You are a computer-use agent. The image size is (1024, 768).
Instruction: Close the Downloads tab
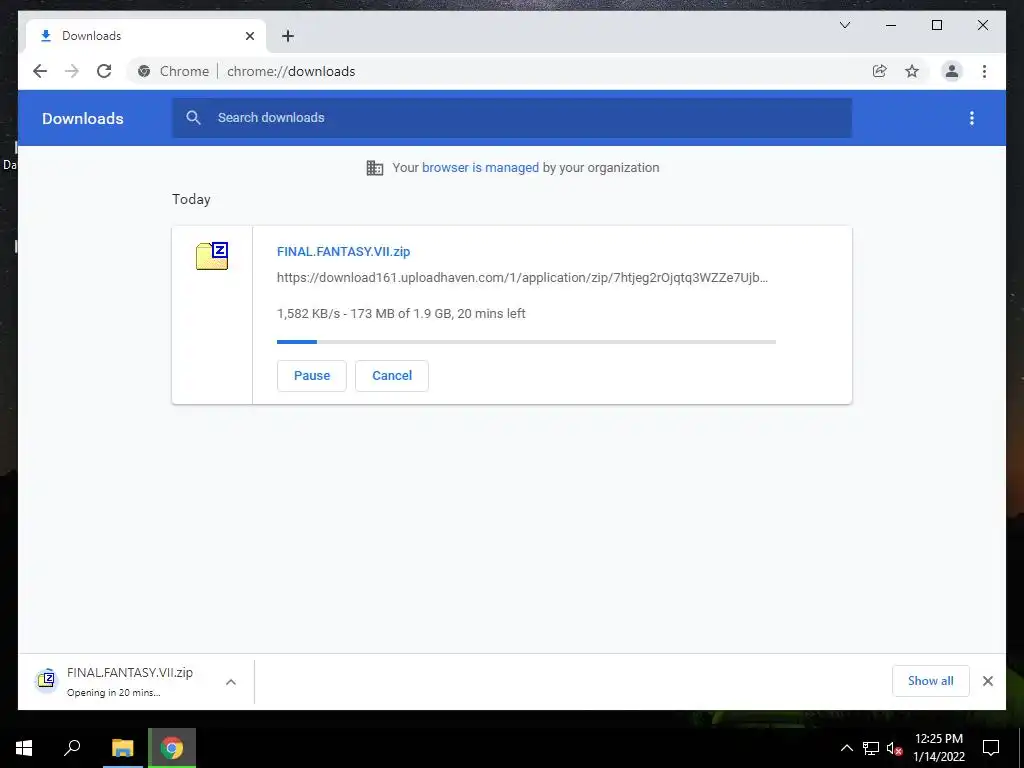[x=249, y=36]
